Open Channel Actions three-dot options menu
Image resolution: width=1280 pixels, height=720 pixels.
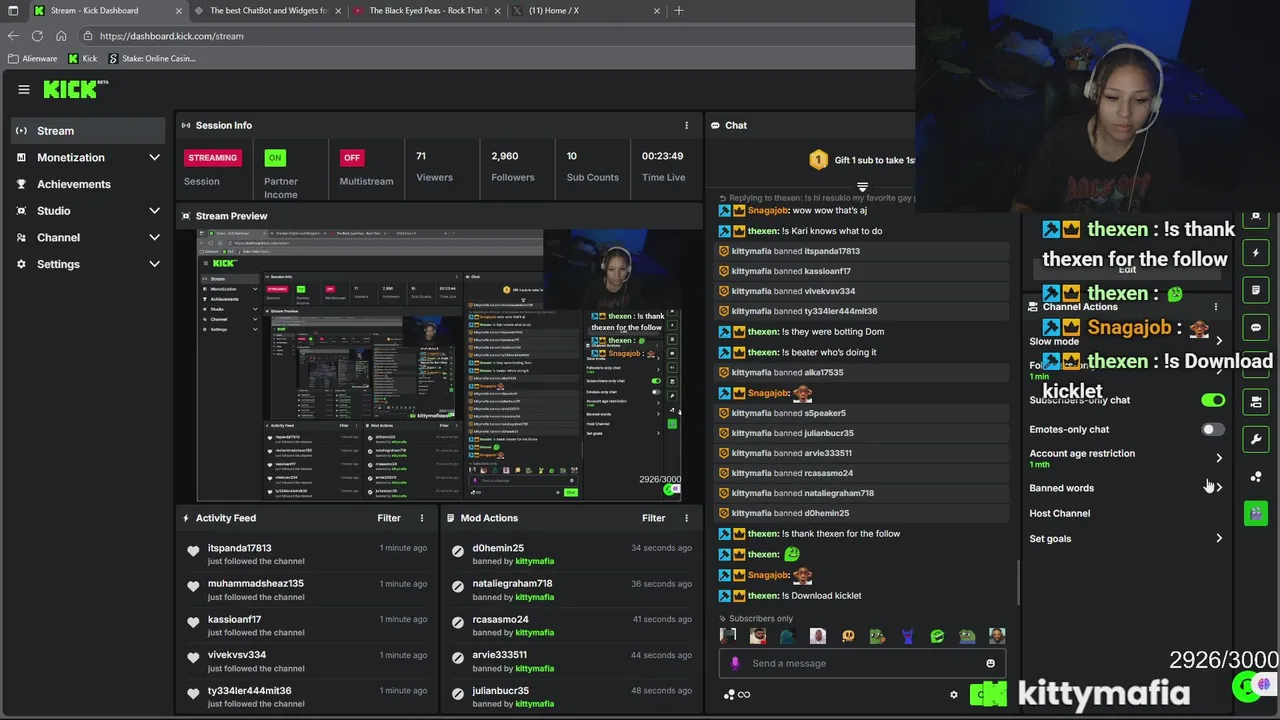tap(1216, 307)
